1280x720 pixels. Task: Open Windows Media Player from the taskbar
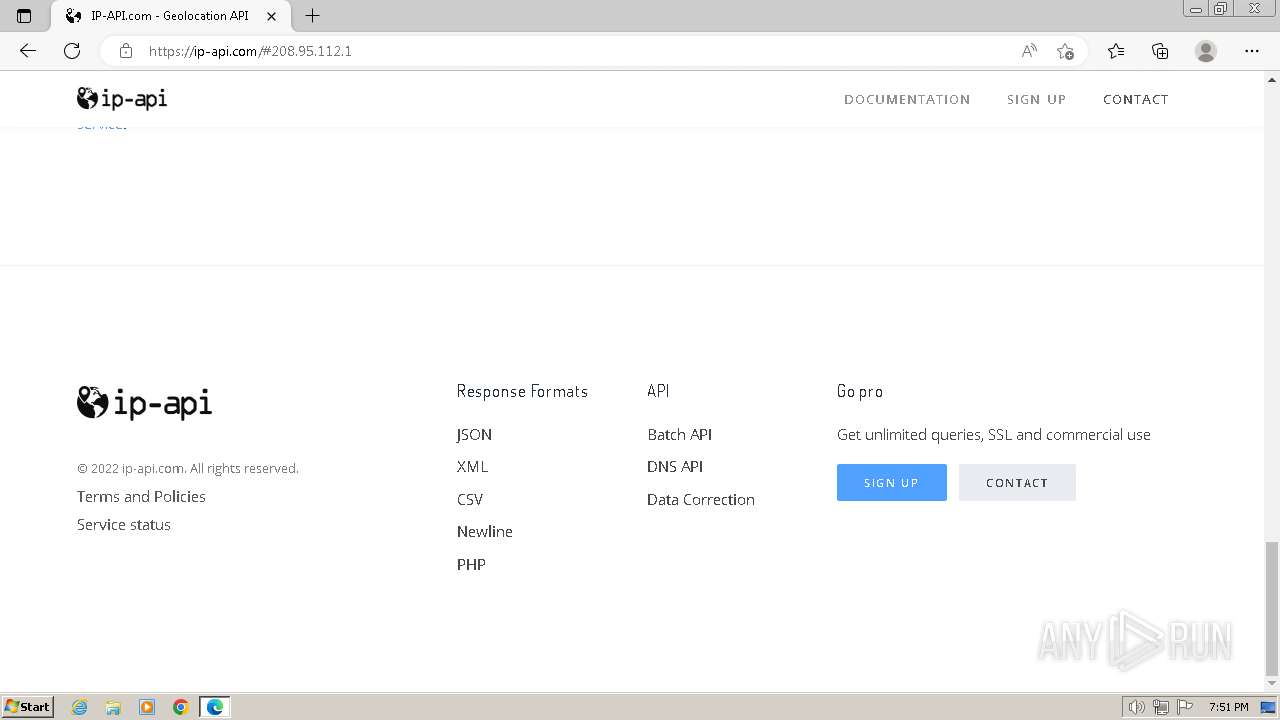coord(147,707)
